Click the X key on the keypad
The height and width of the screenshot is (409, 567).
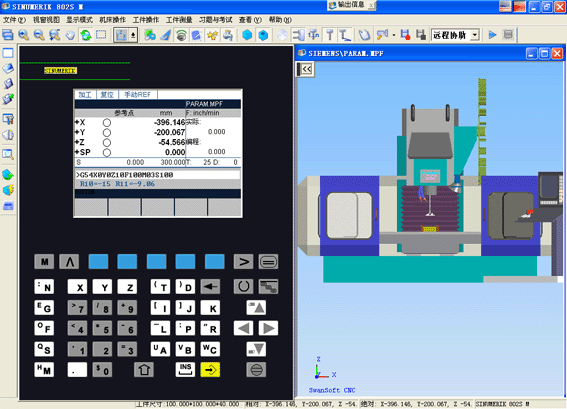point(77,286)
